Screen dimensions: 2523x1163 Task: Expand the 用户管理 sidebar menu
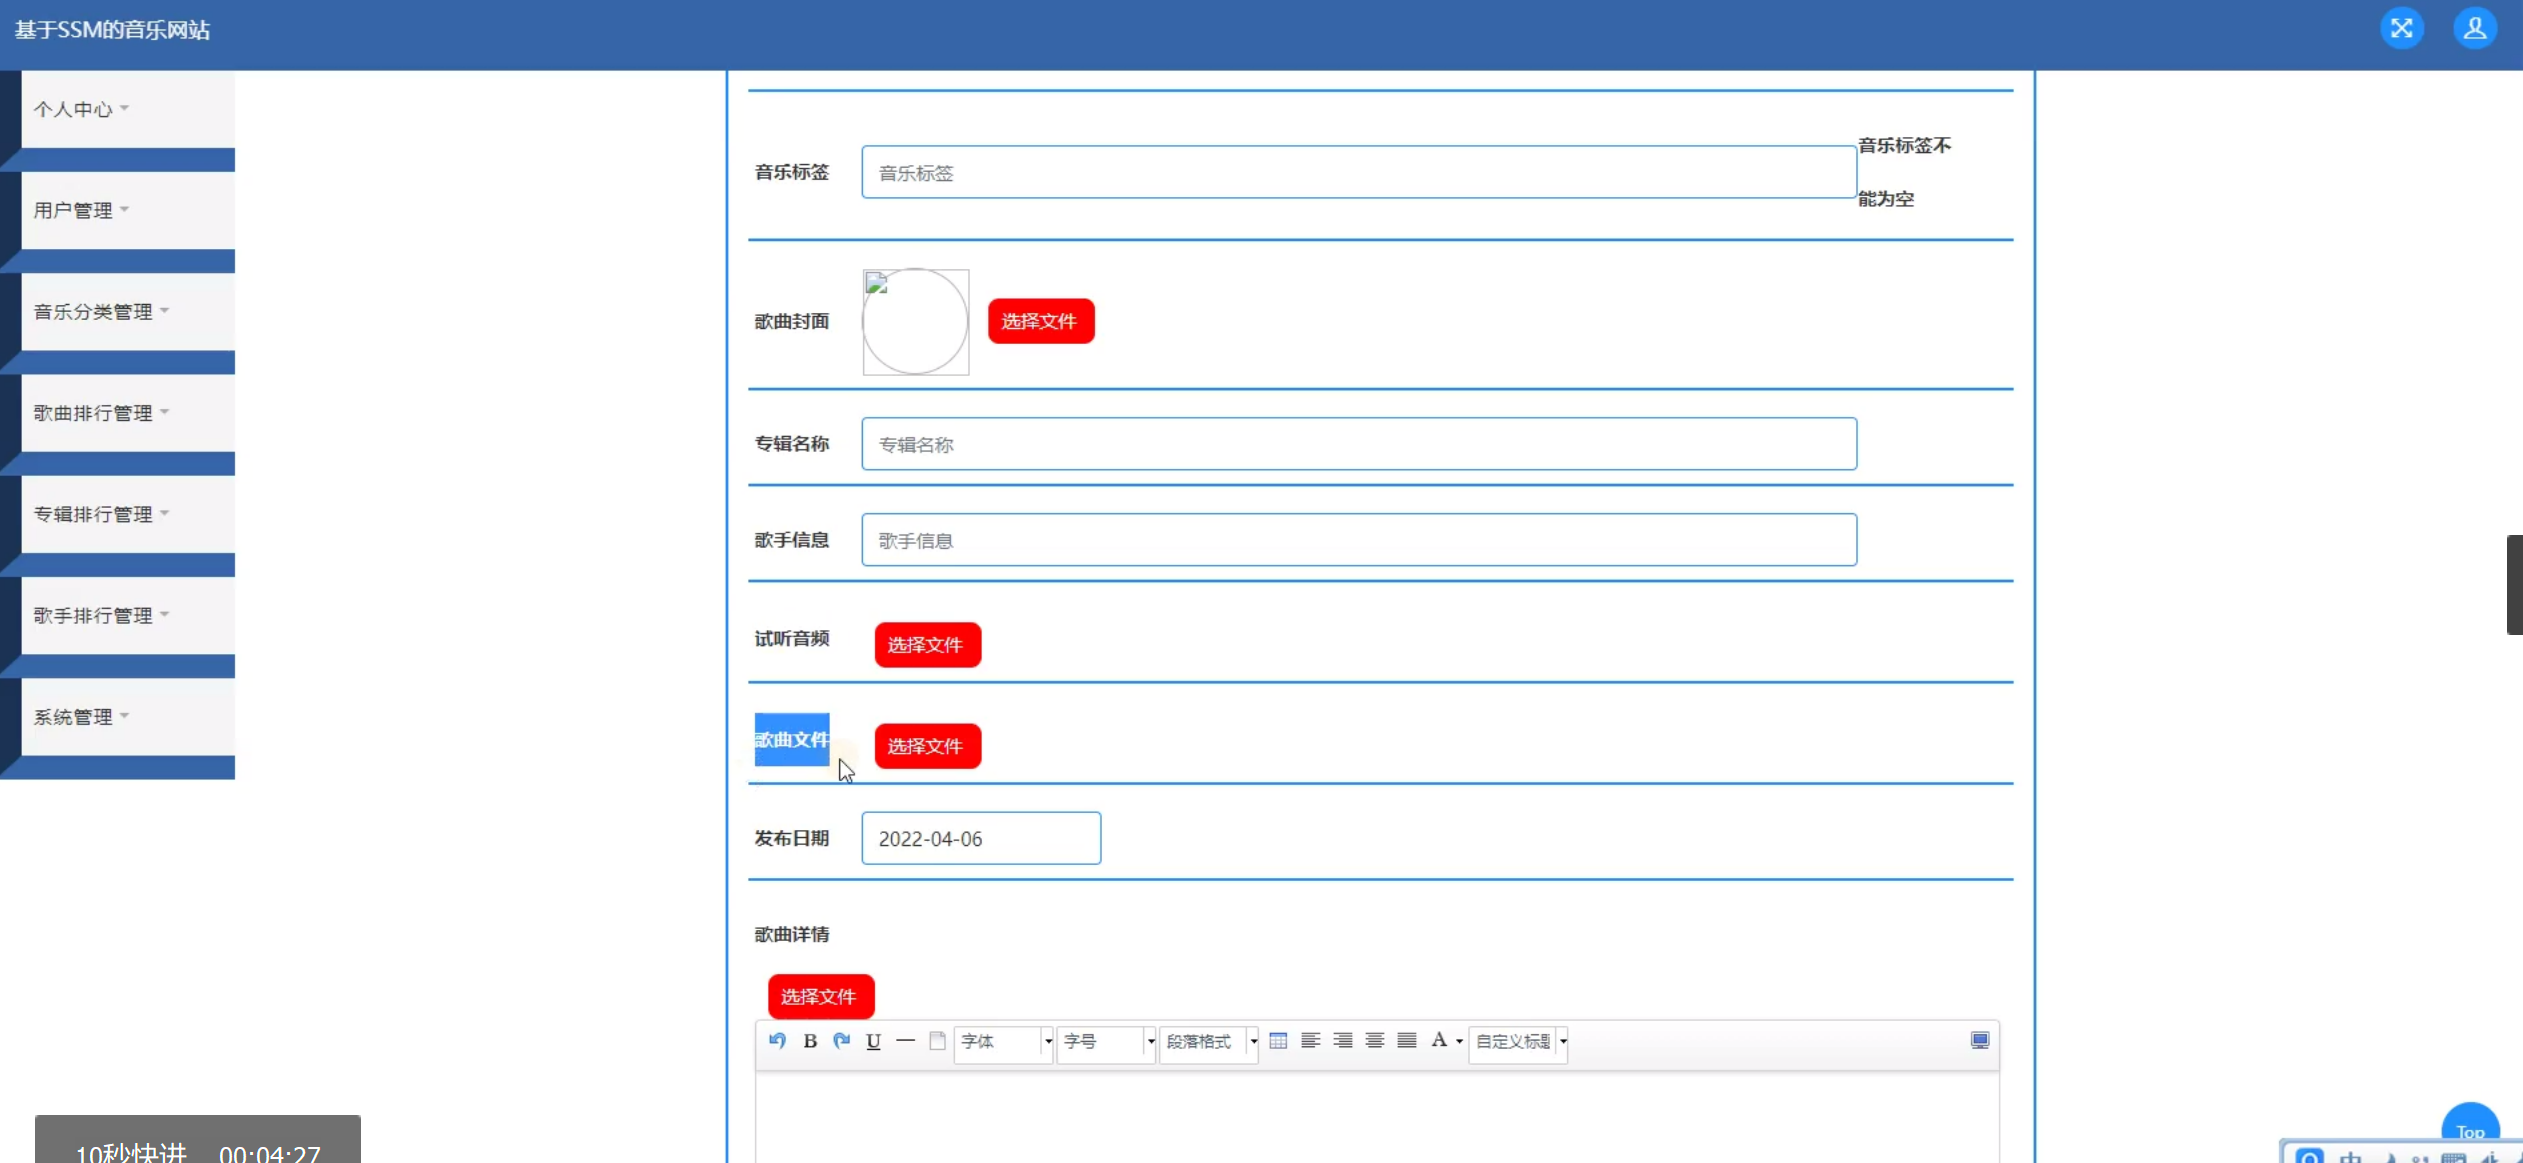[128, 210]
